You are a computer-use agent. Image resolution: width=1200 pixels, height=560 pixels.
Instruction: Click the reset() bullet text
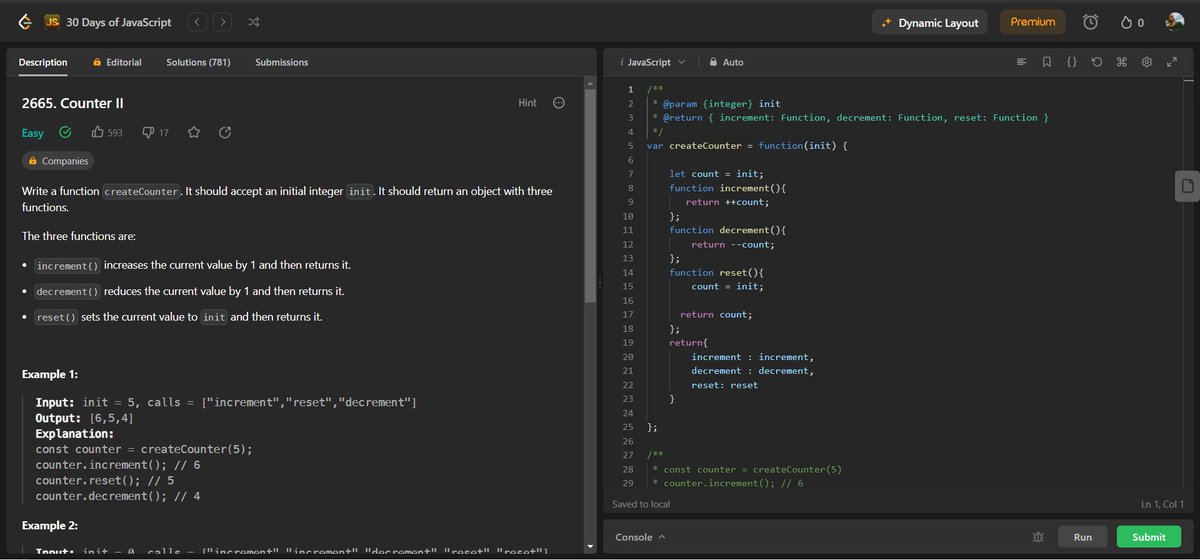point(178,317)
